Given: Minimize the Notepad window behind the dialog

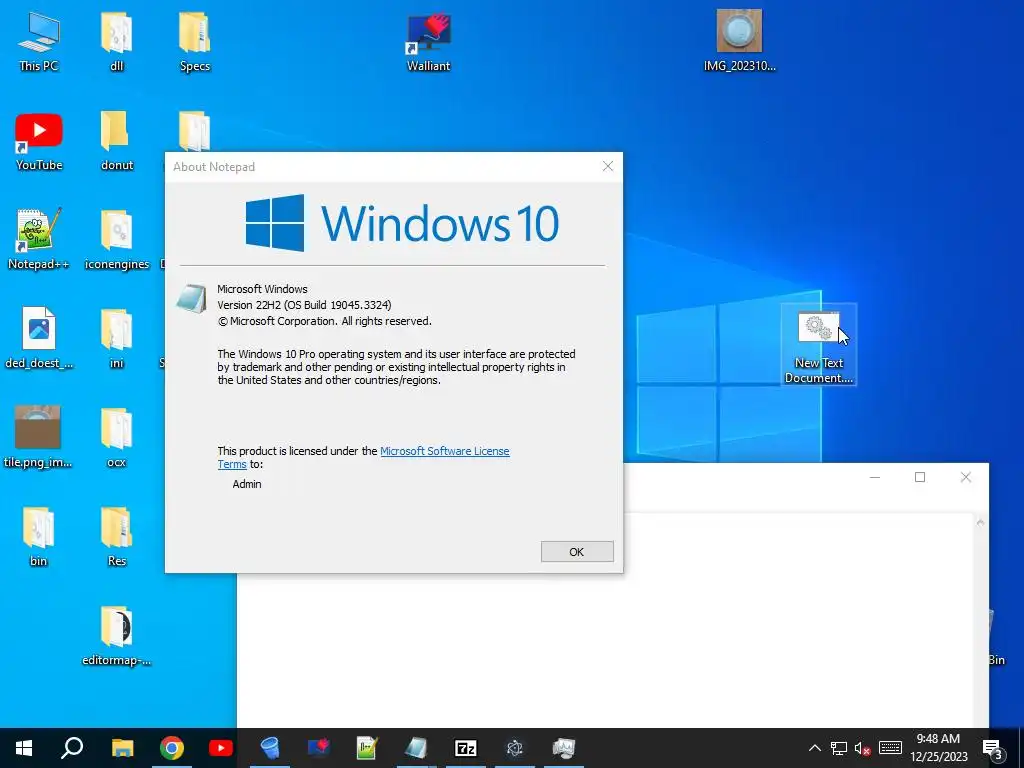Looking at the screenshot, I should click(x=875, y=477).
